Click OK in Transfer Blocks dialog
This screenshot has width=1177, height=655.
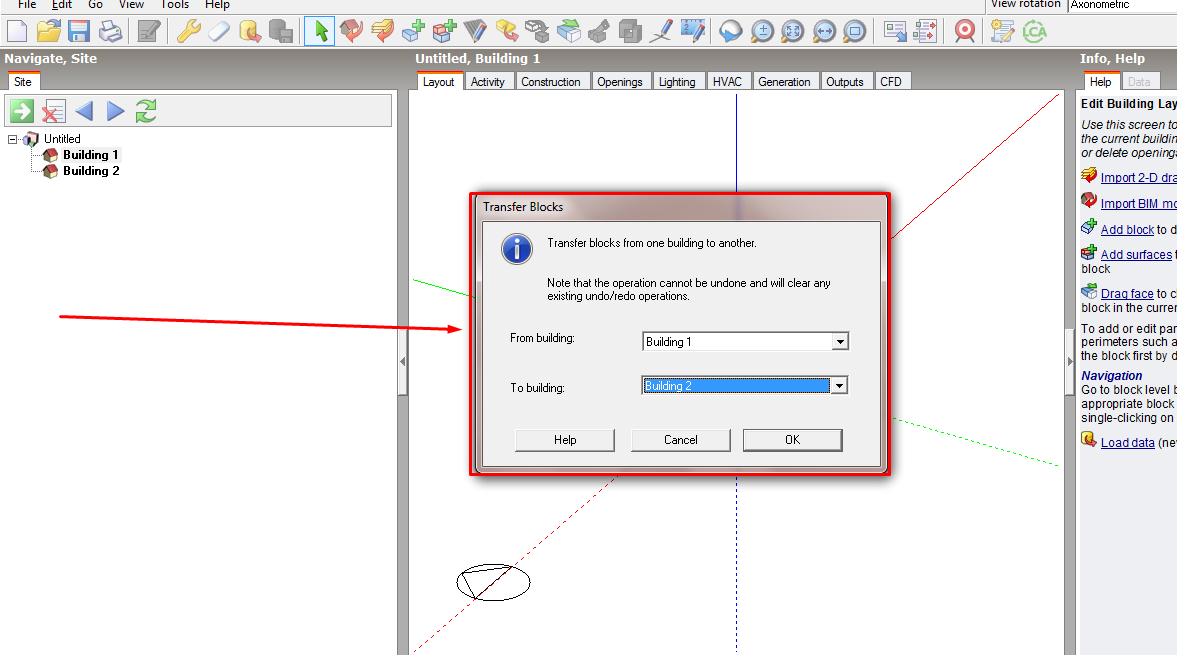click(x=793, y=440)
